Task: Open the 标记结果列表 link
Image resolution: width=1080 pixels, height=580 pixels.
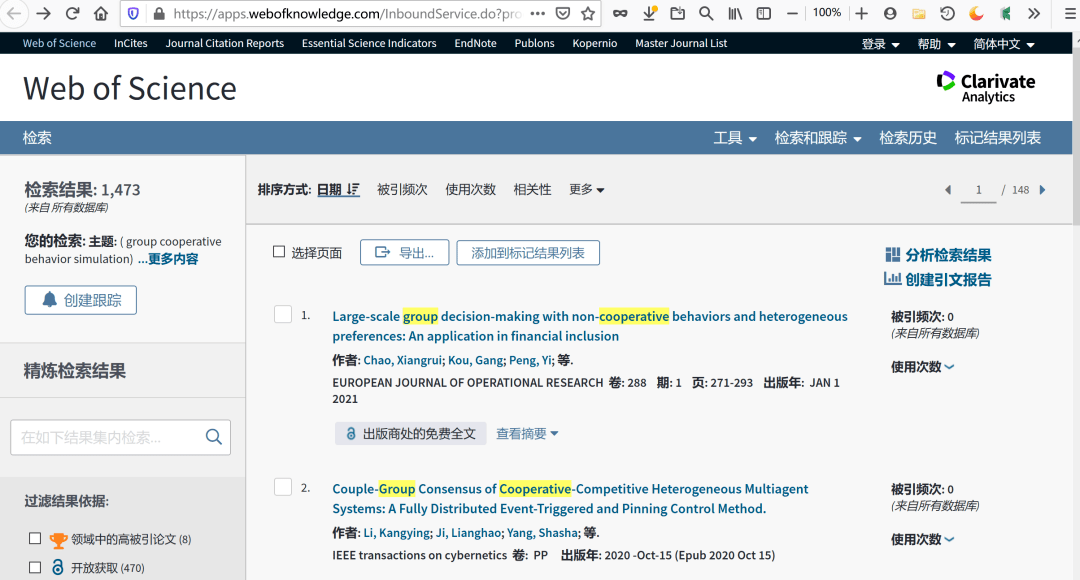Action: pyautogui.click(x=997, y=138)
